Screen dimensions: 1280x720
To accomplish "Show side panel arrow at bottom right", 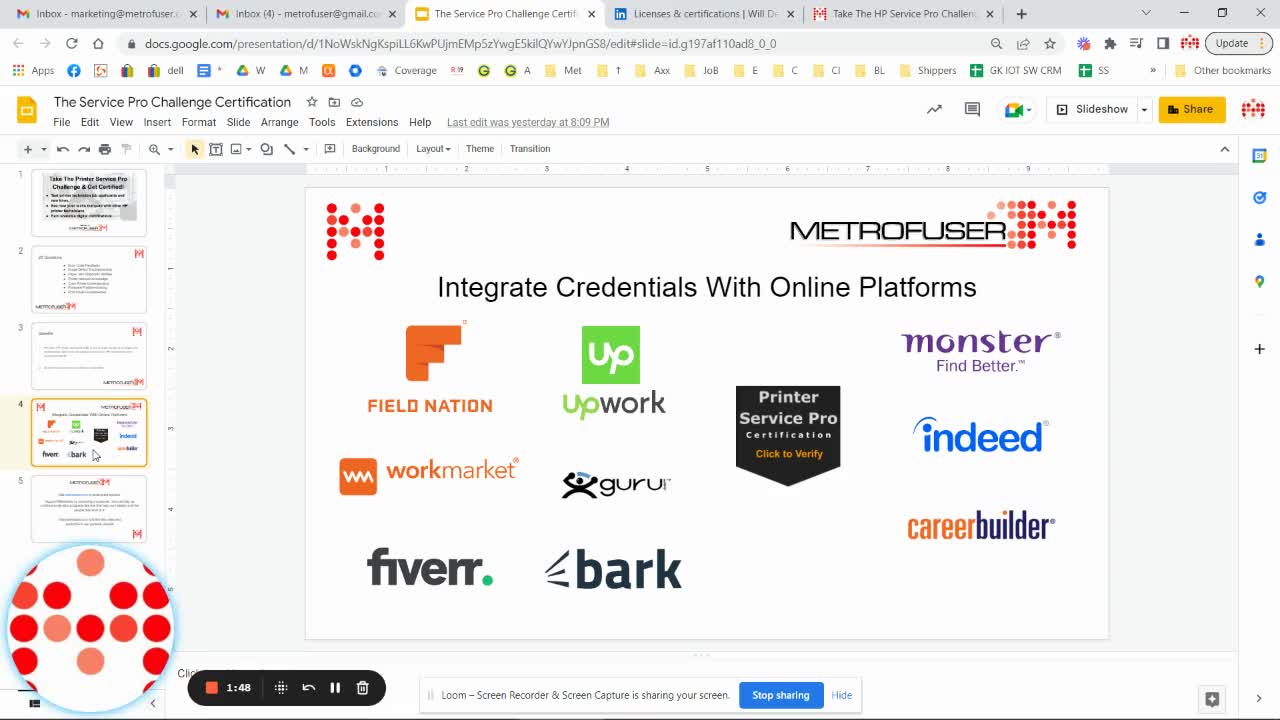I will click(1259, 699).
